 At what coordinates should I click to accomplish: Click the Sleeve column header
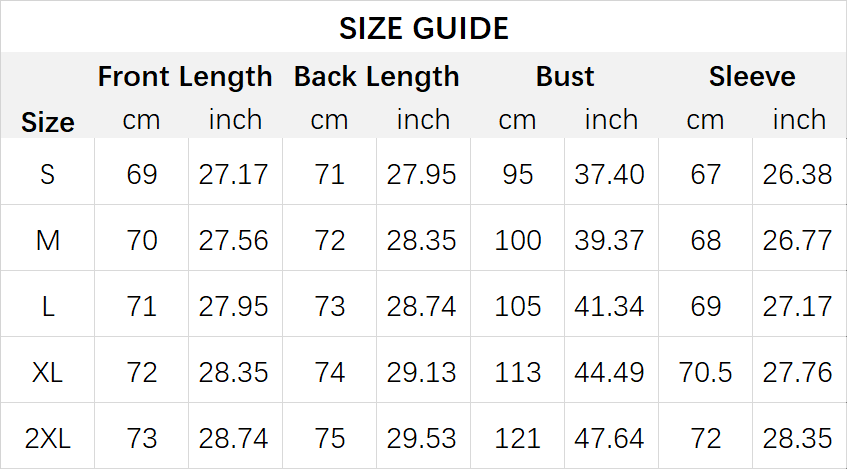pos(752,76)
